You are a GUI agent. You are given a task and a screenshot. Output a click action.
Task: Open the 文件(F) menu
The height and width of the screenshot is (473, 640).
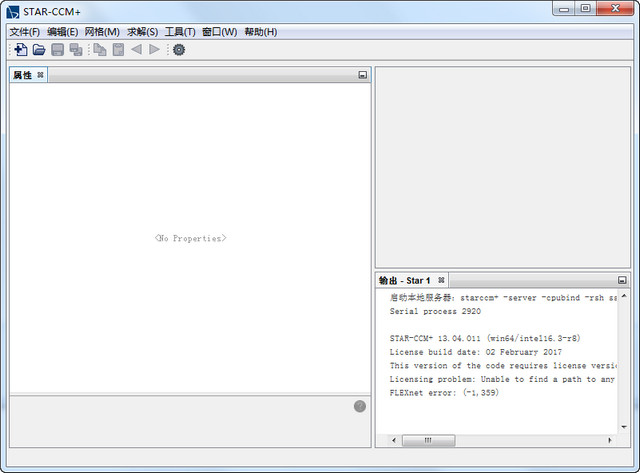(24, 32)
